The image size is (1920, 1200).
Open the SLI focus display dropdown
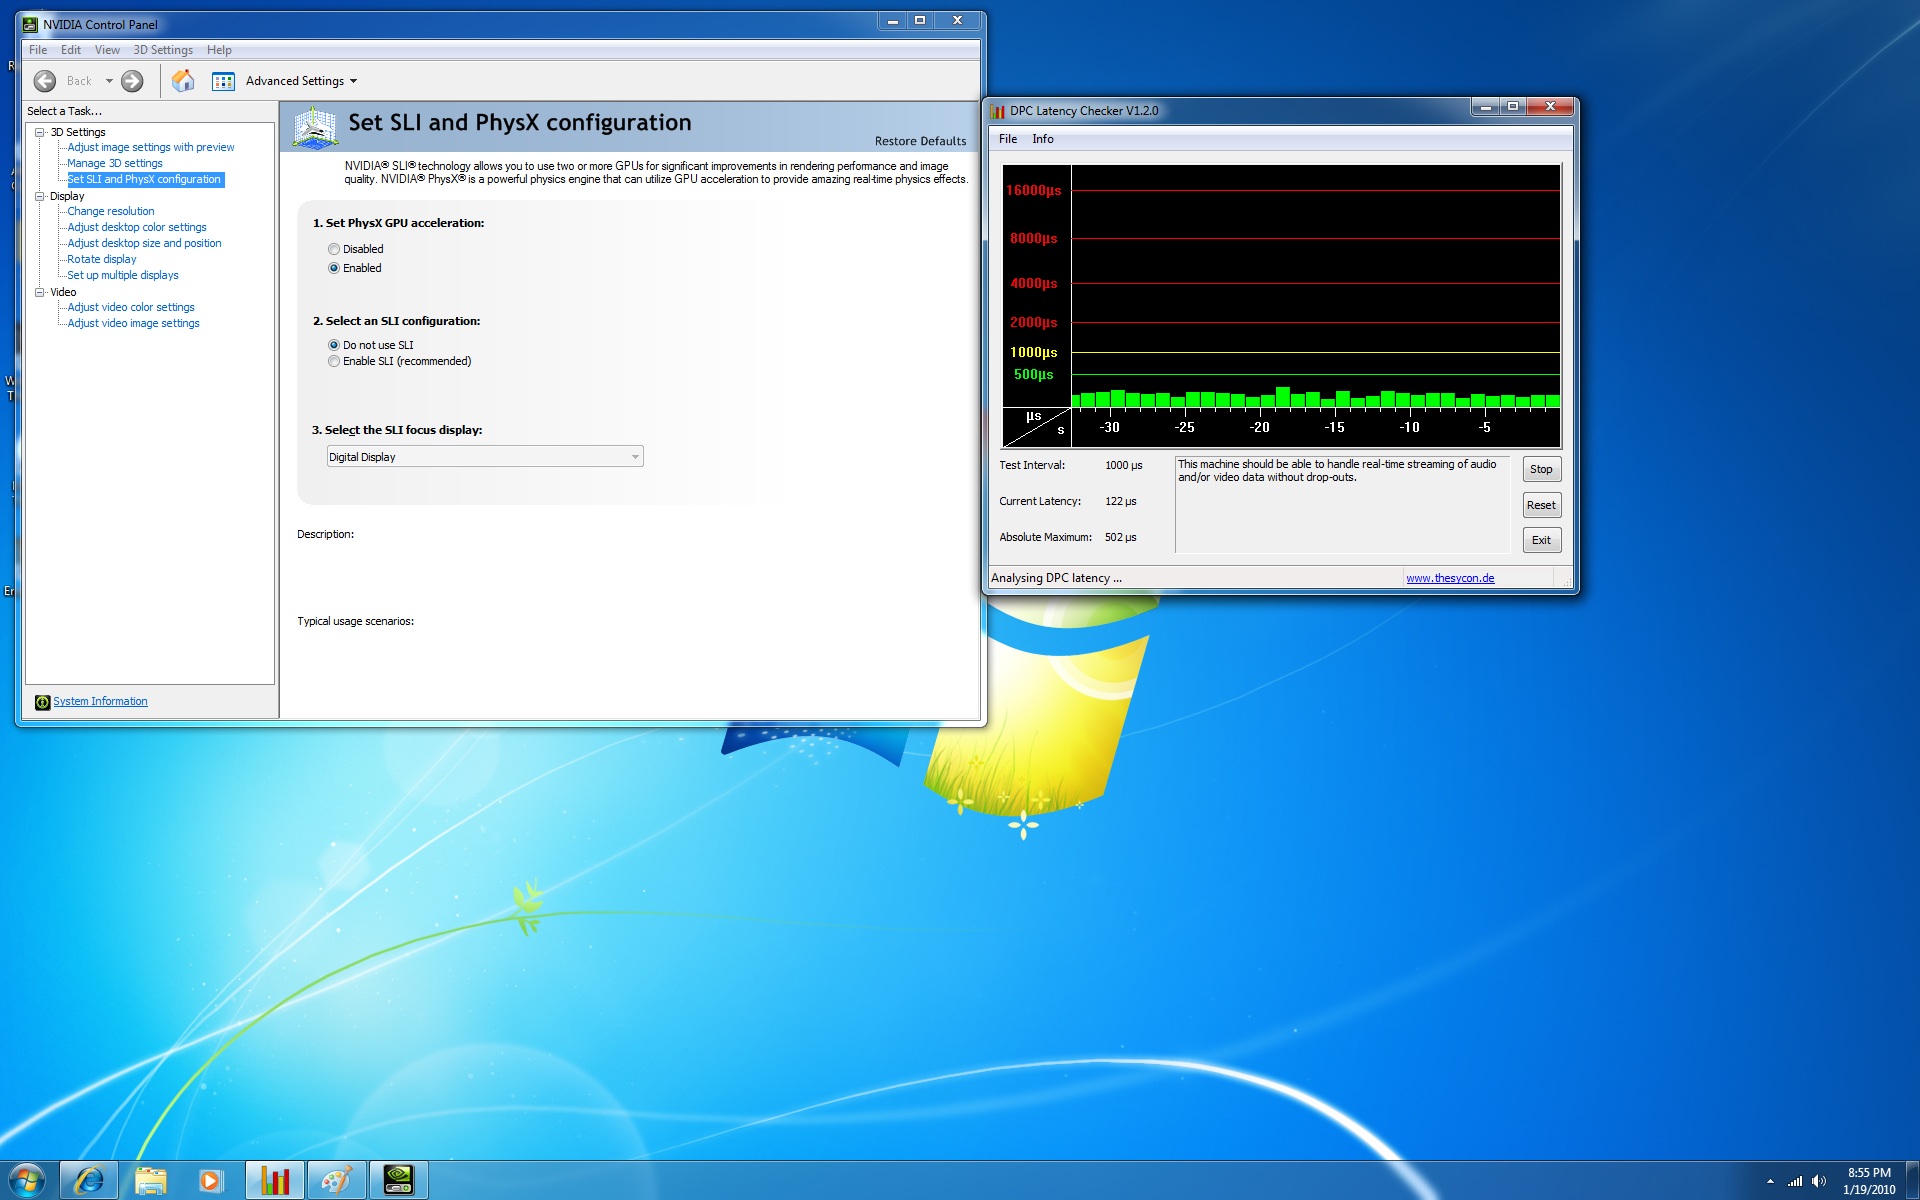[x=485, y=457]
